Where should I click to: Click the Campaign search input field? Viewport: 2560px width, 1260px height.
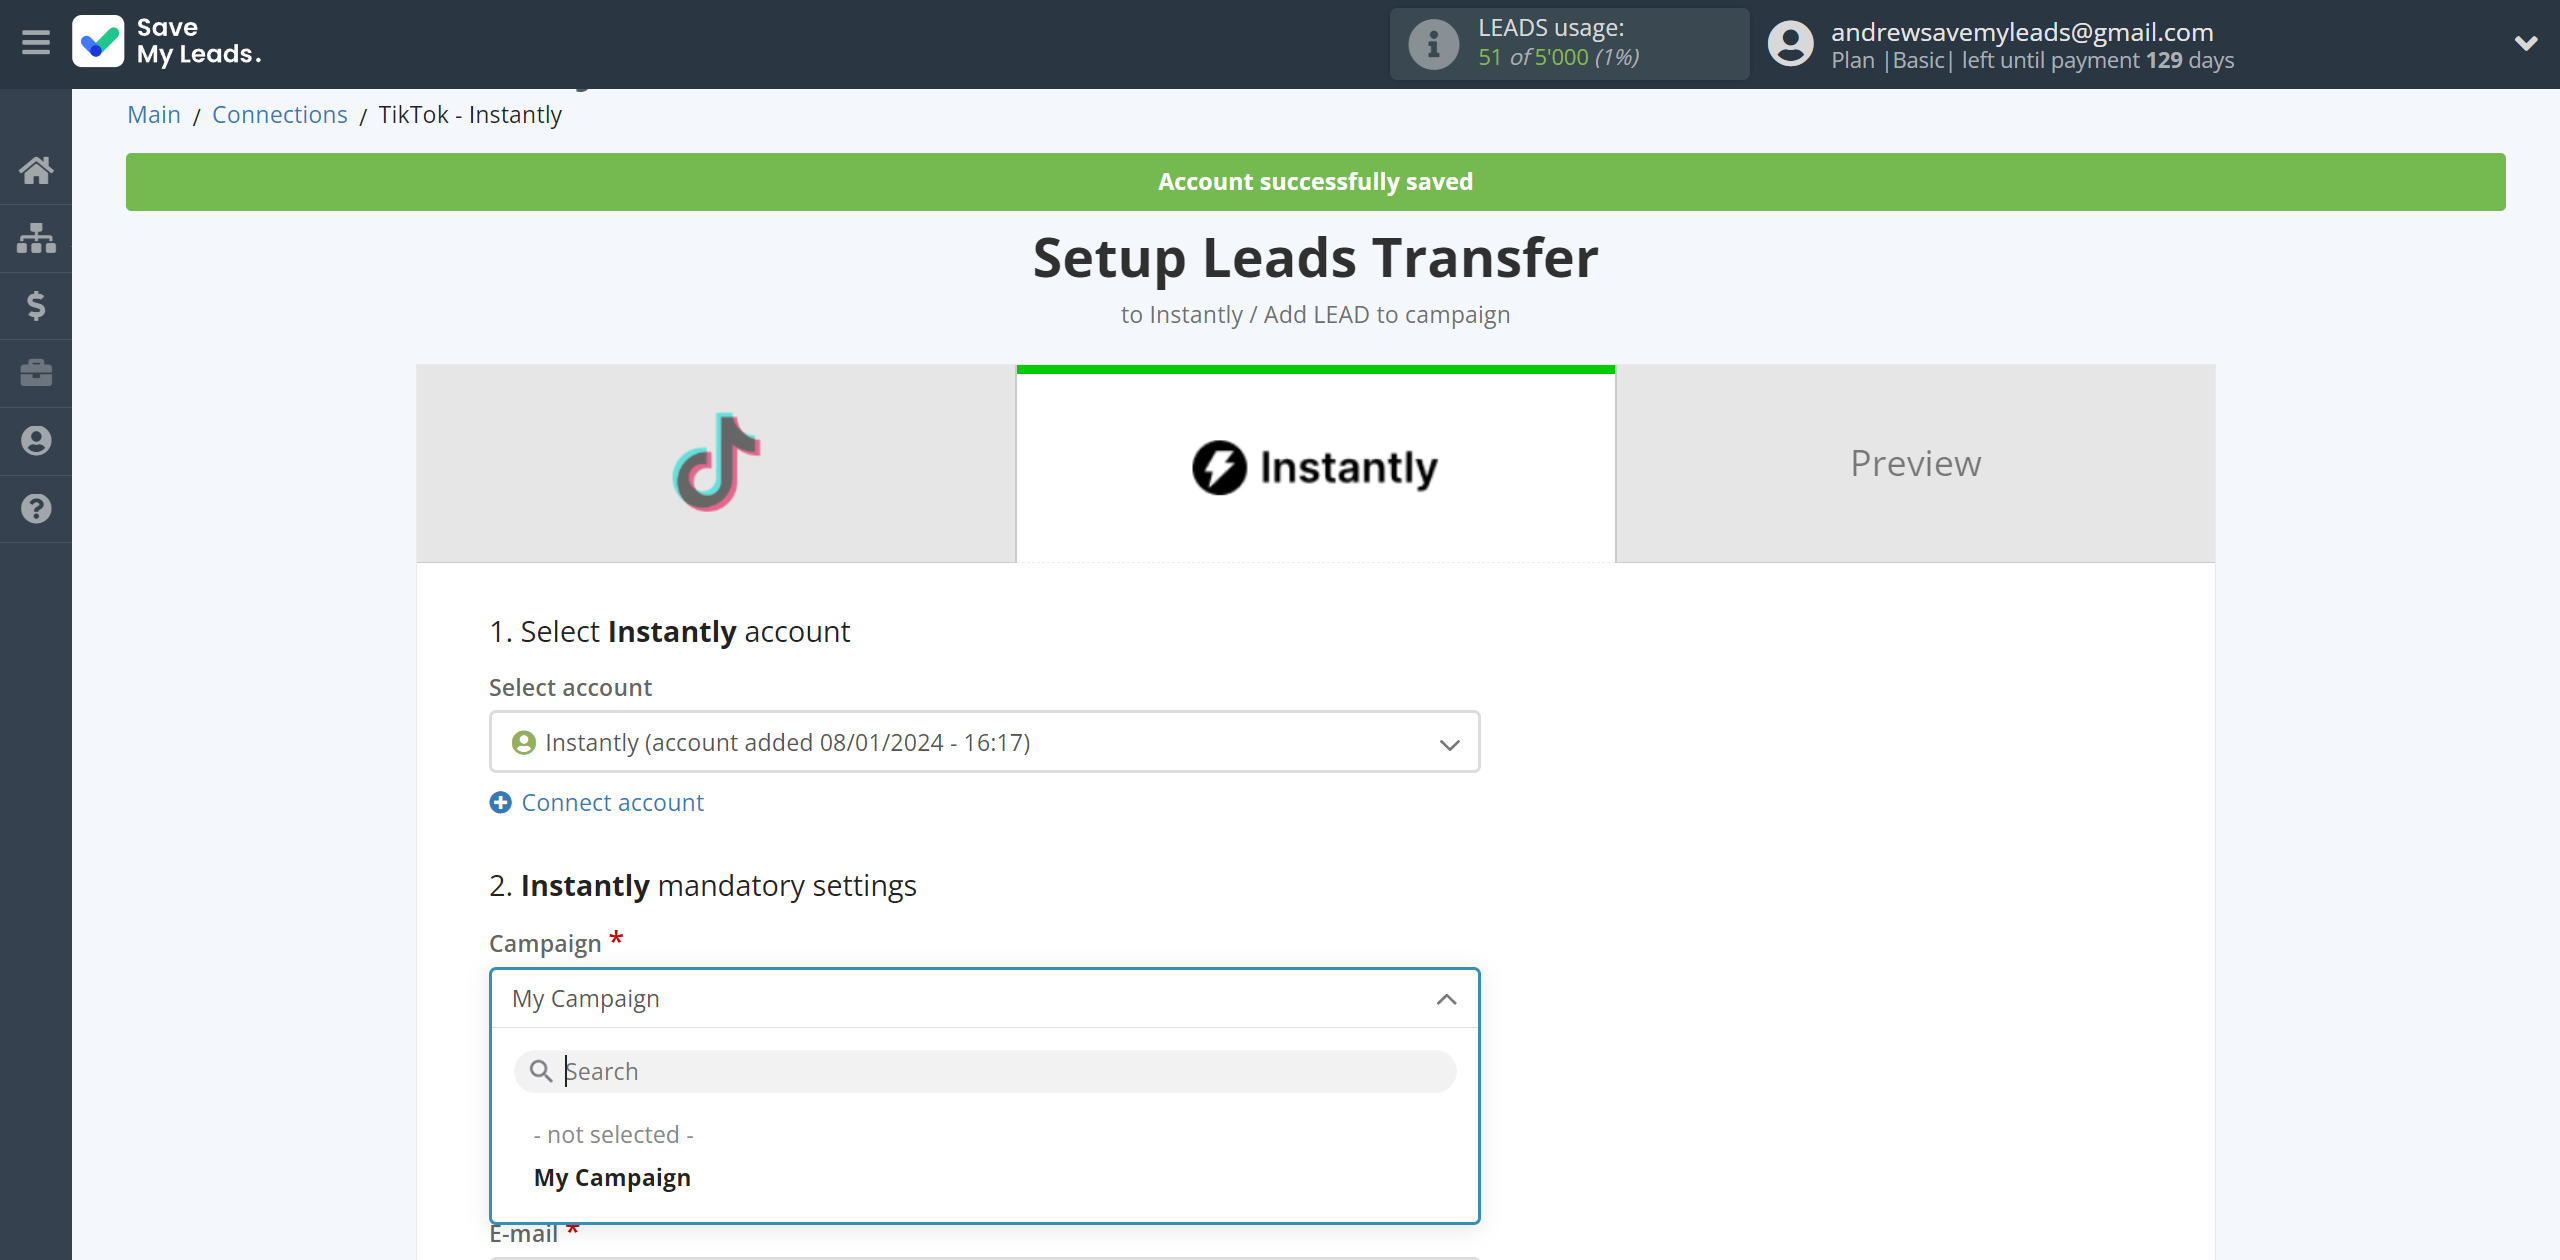[x=984, y=1071]
